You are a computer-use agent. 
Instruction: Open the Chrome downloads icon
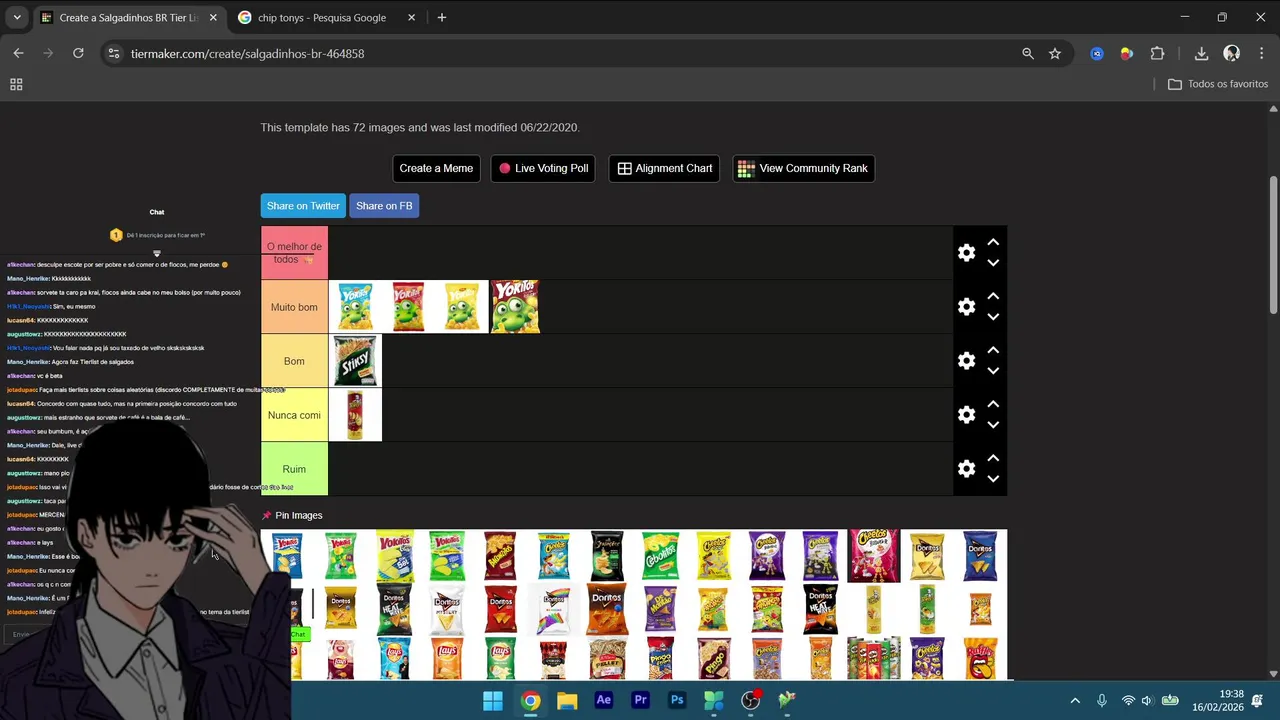[x=1201, y=53]
